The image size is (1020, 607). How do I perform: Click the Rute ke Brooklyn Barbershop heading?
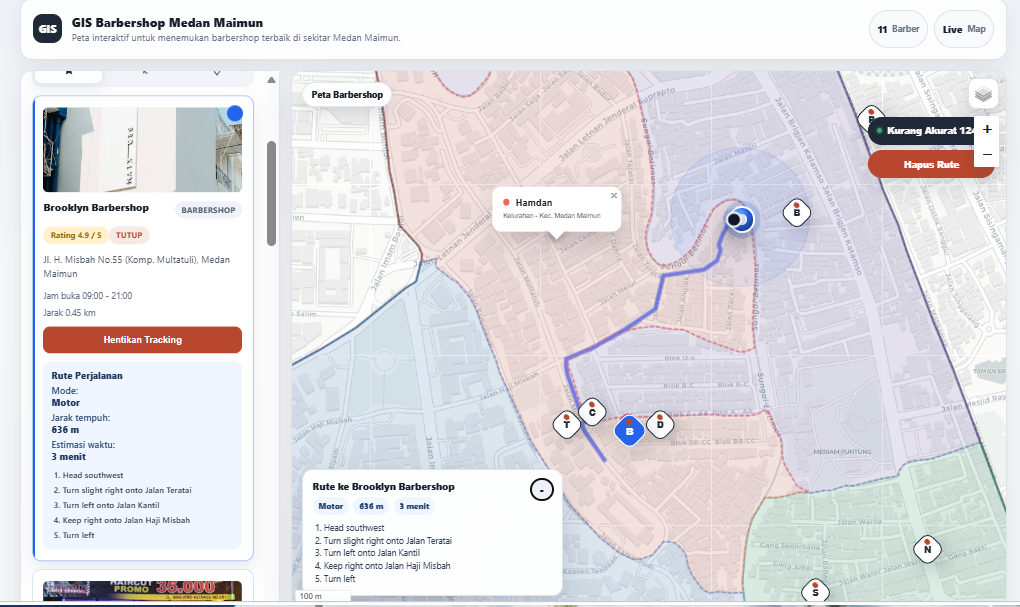(x=383, y=487)
